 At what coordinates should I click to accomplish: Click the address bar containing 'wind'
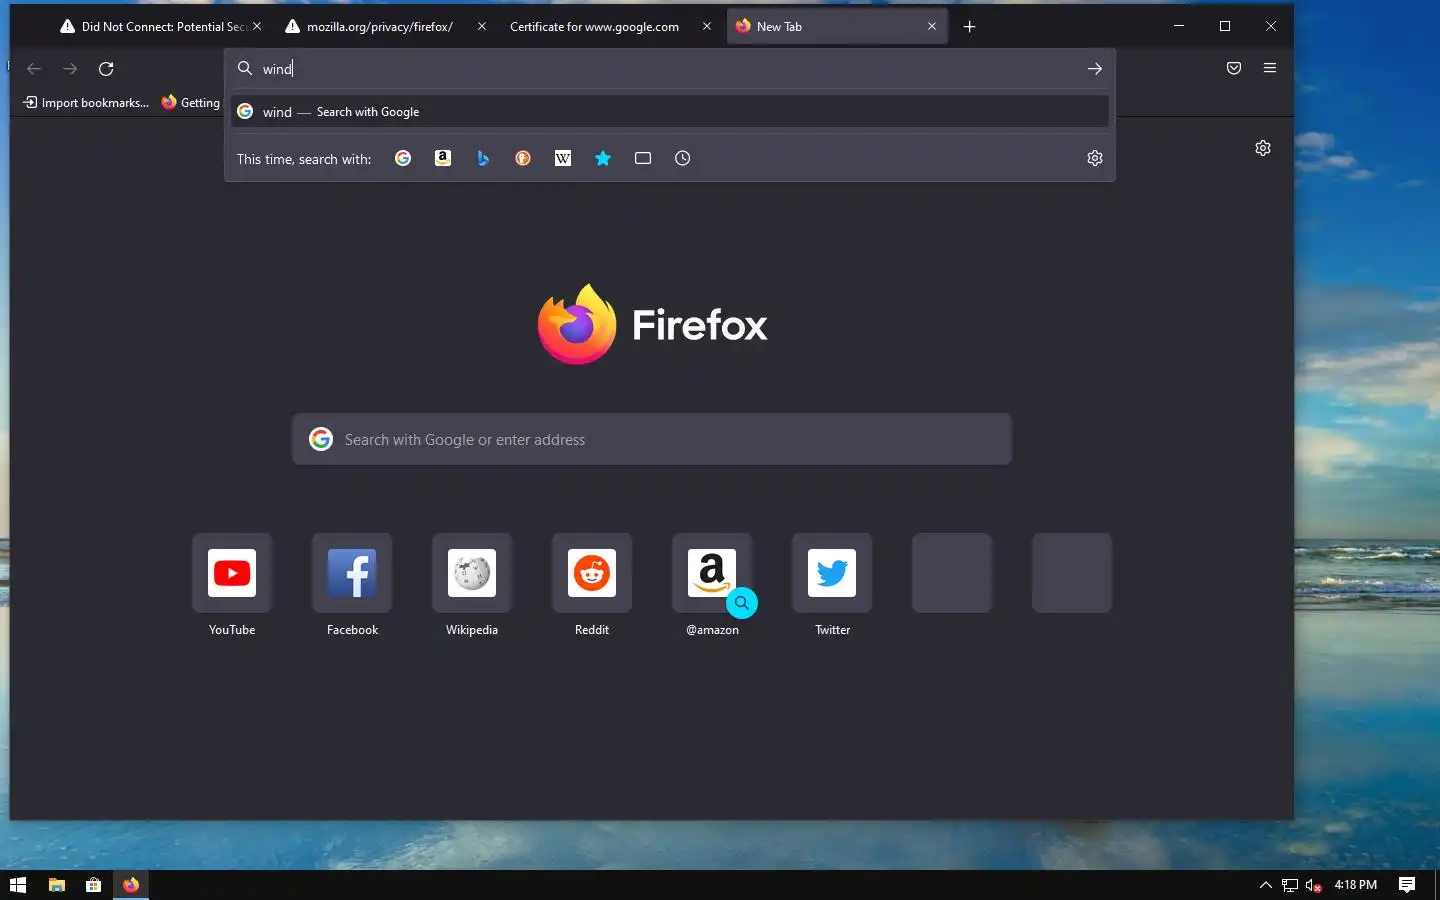click(x=668, y=68)
